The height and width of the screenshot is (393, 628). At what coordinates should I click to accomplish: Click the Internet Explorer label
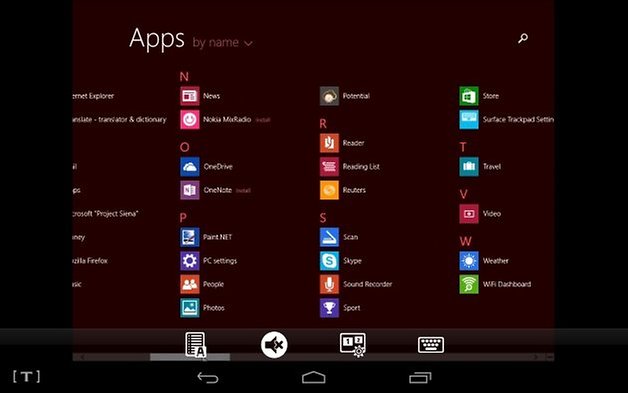coord(93,96)
